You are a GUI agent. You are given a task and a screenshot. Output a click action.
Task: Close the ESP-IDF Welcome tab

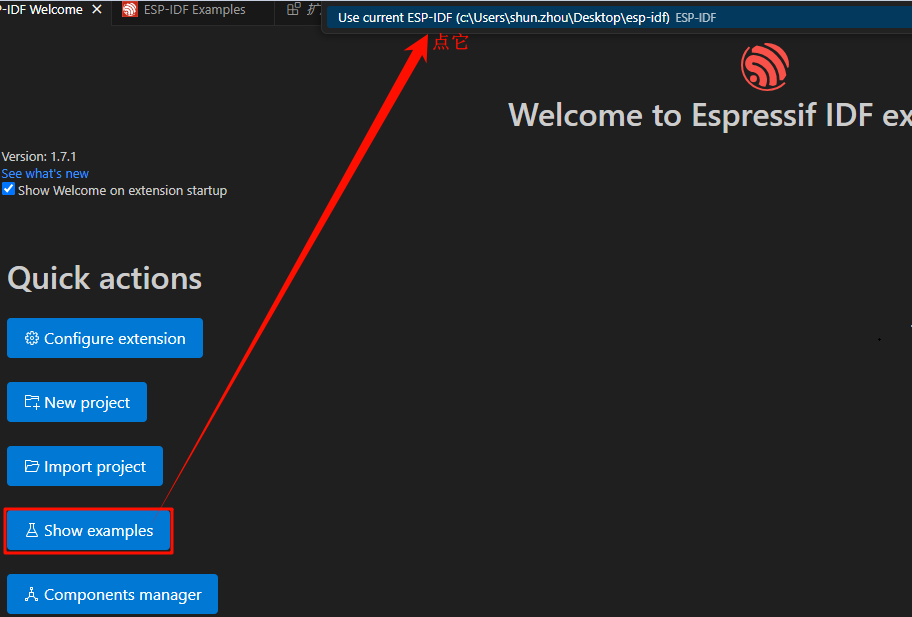click(97, 9)
